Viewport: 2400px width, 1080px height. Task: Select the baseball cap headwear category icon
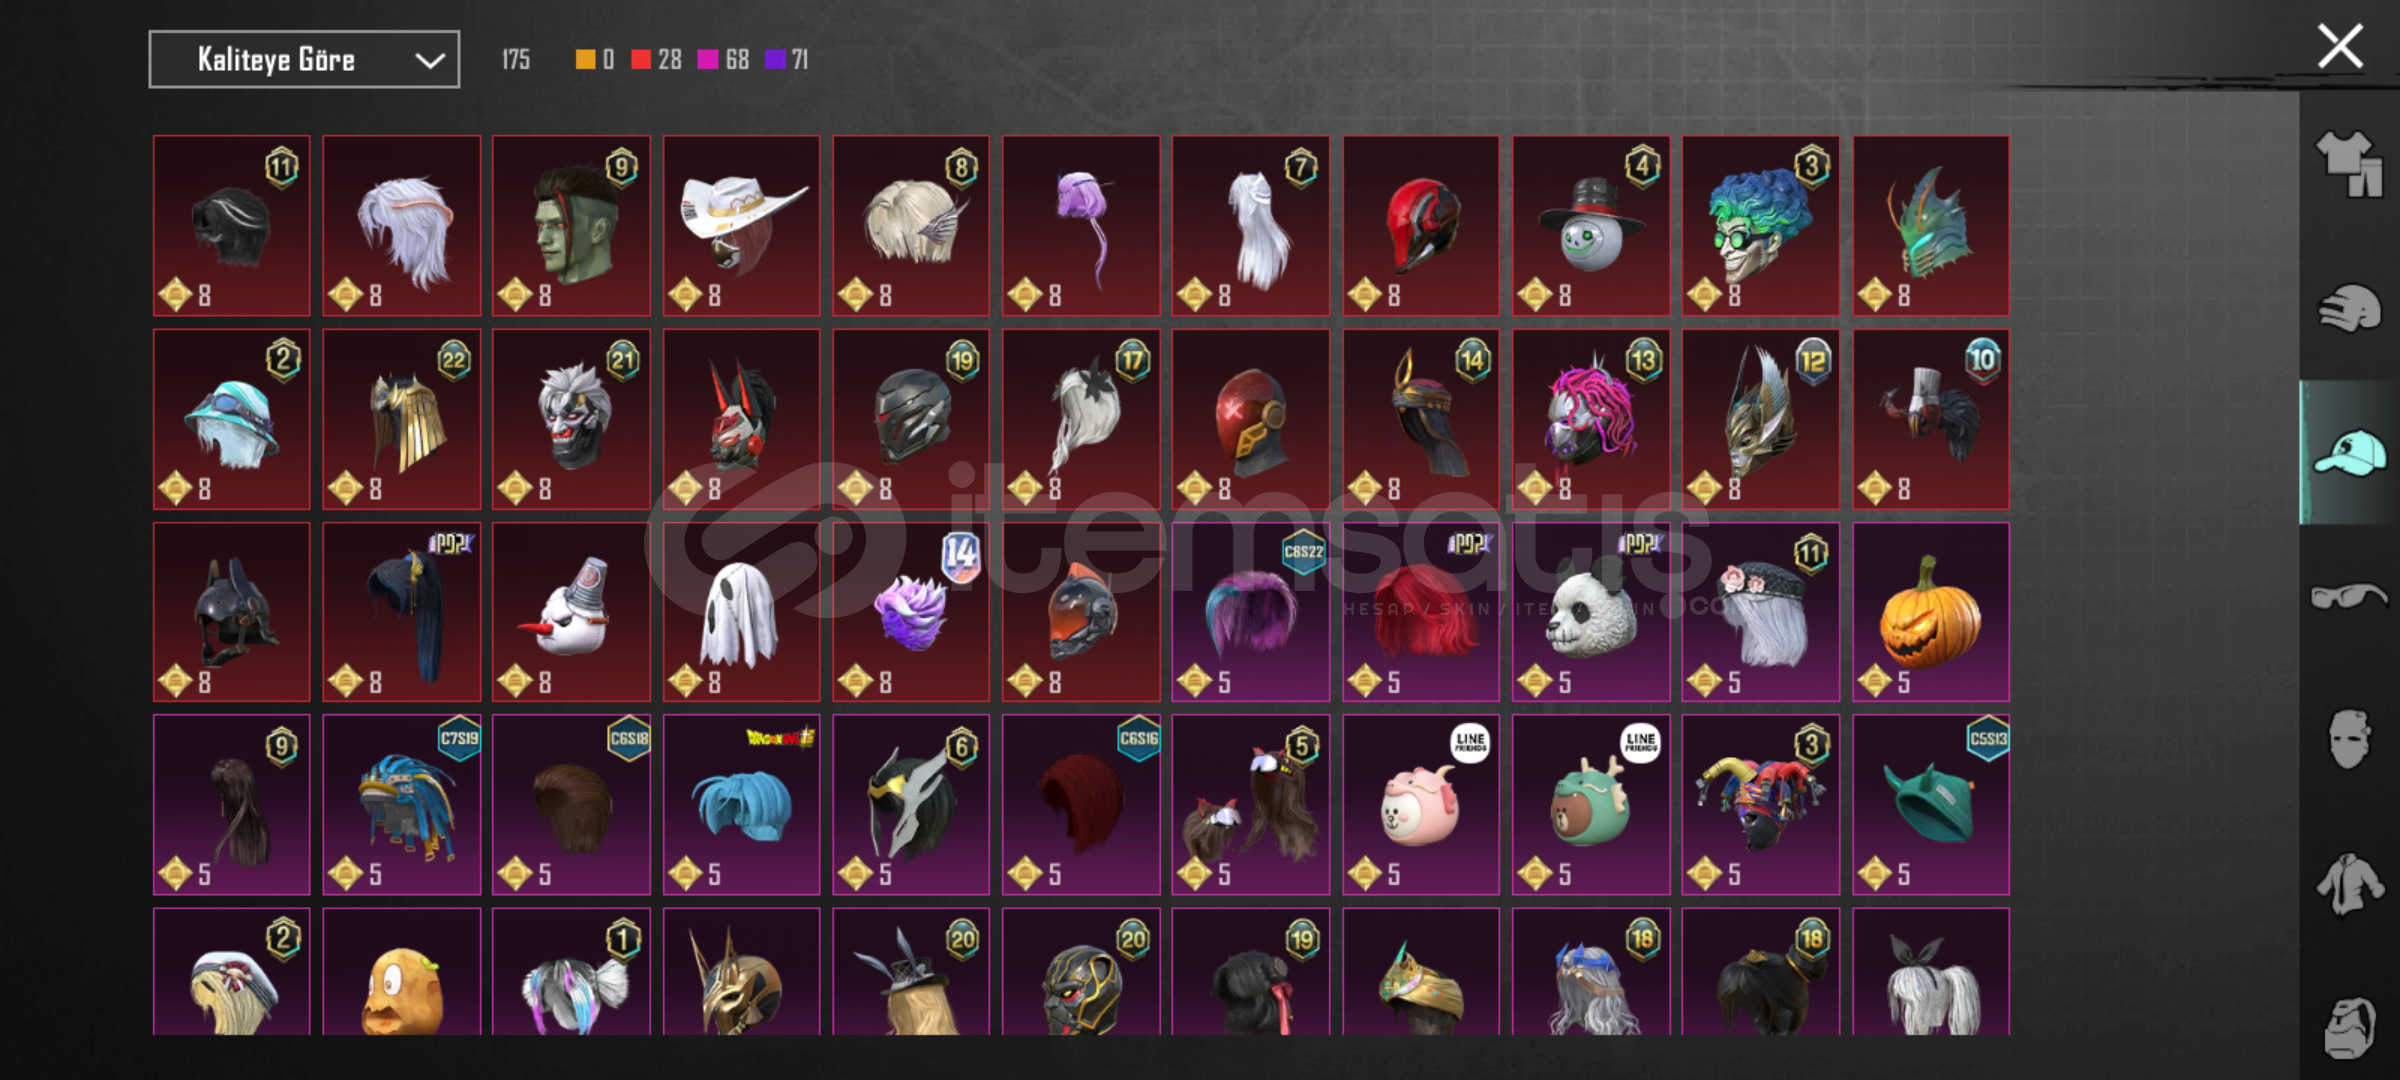[x=2349, y=453]
